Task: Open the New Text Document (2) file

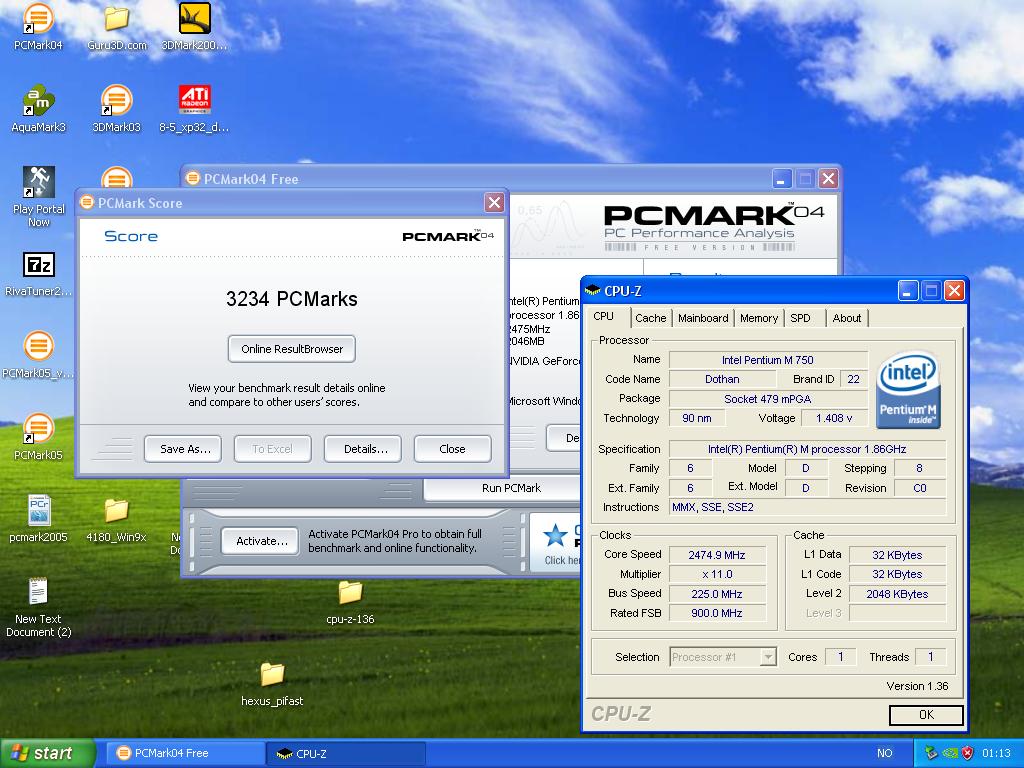Action: [39, 607]
